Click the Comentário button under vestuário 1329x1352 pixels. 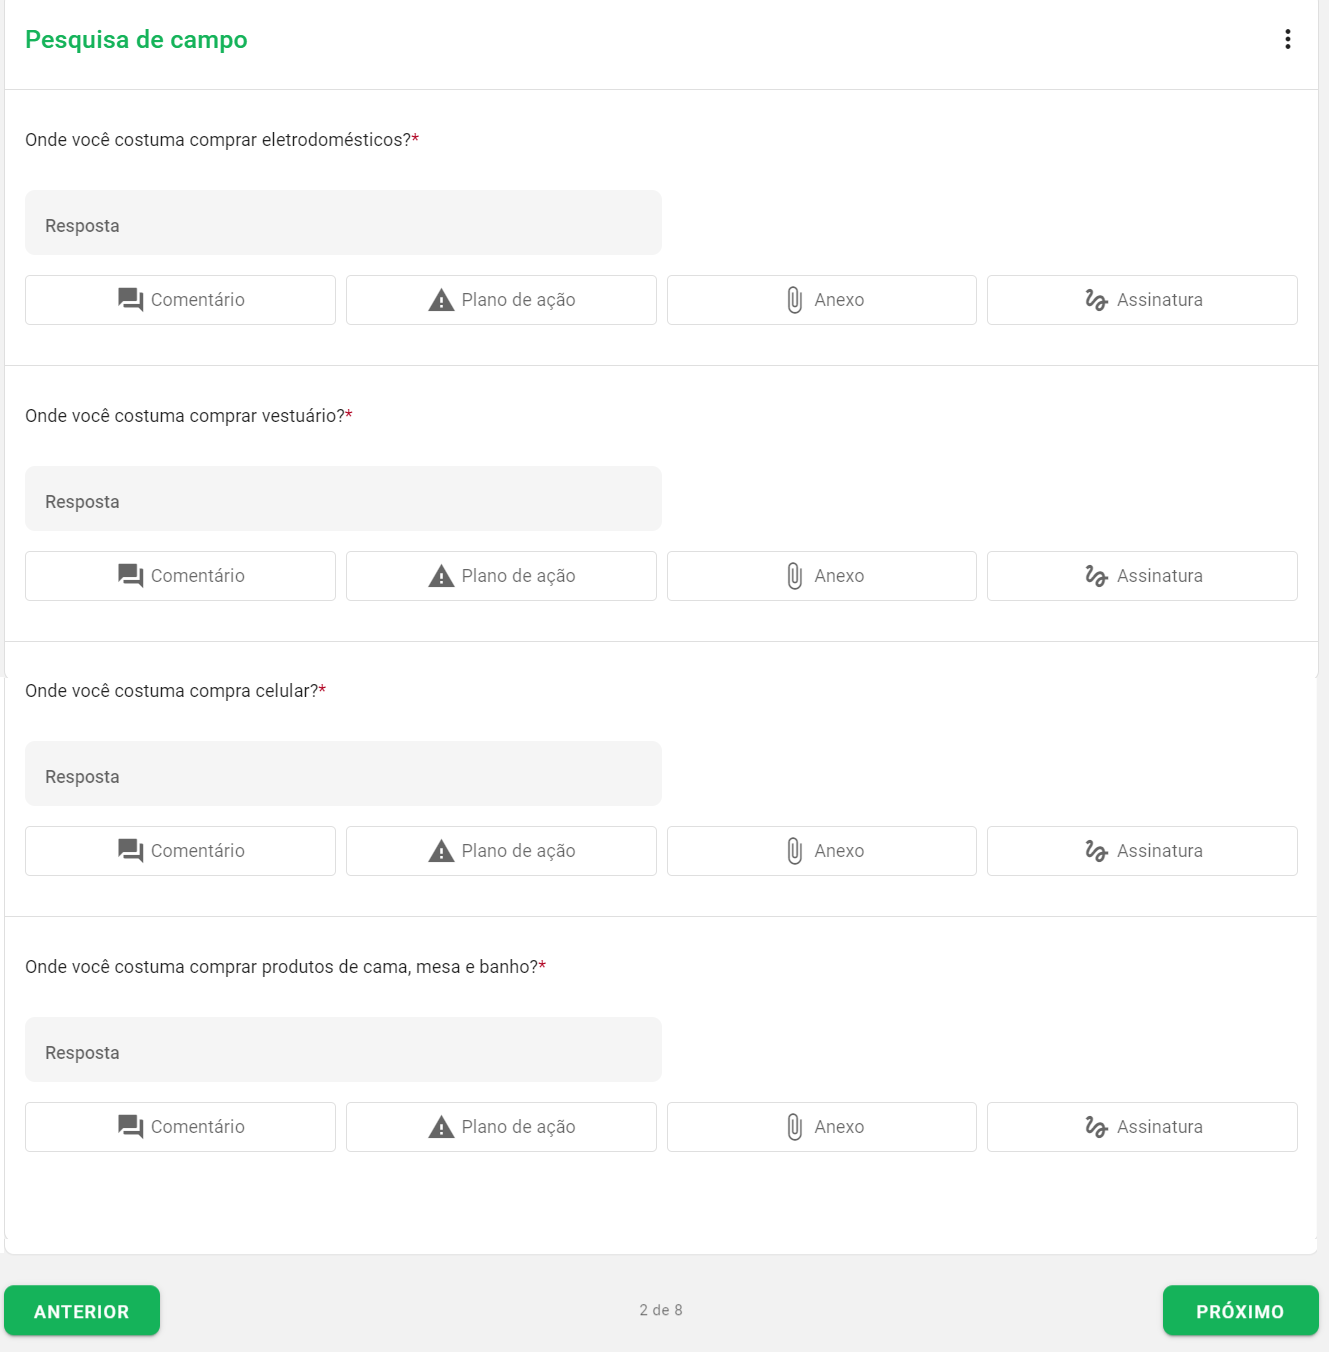point(180,575)
